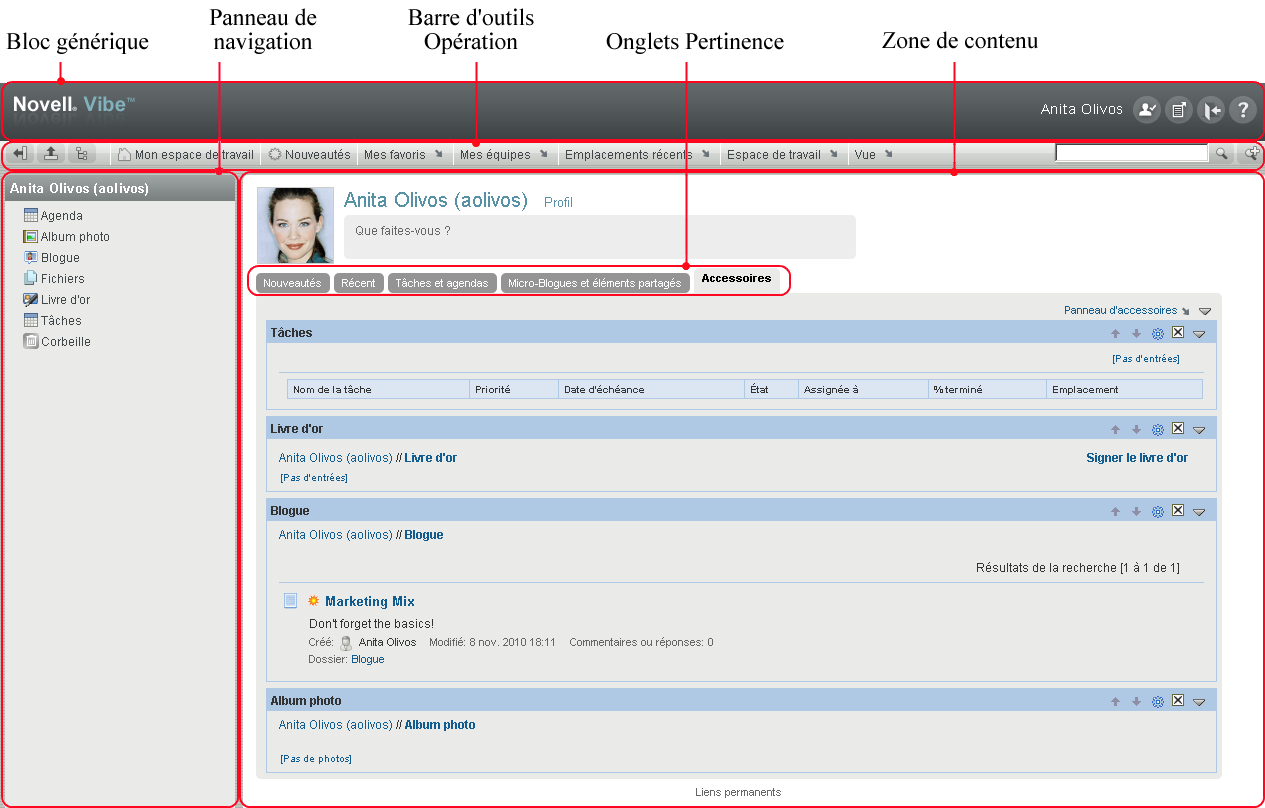Open Blogue accessory gear settings
This screenshot has width=1265, height=808.
click(1158, 511)
